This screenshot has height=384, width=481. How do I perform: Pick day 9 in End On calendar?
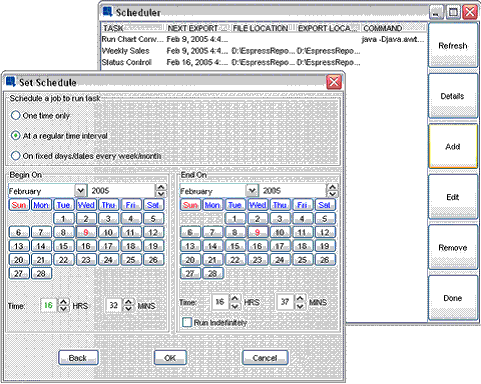(x=257, y=232)
